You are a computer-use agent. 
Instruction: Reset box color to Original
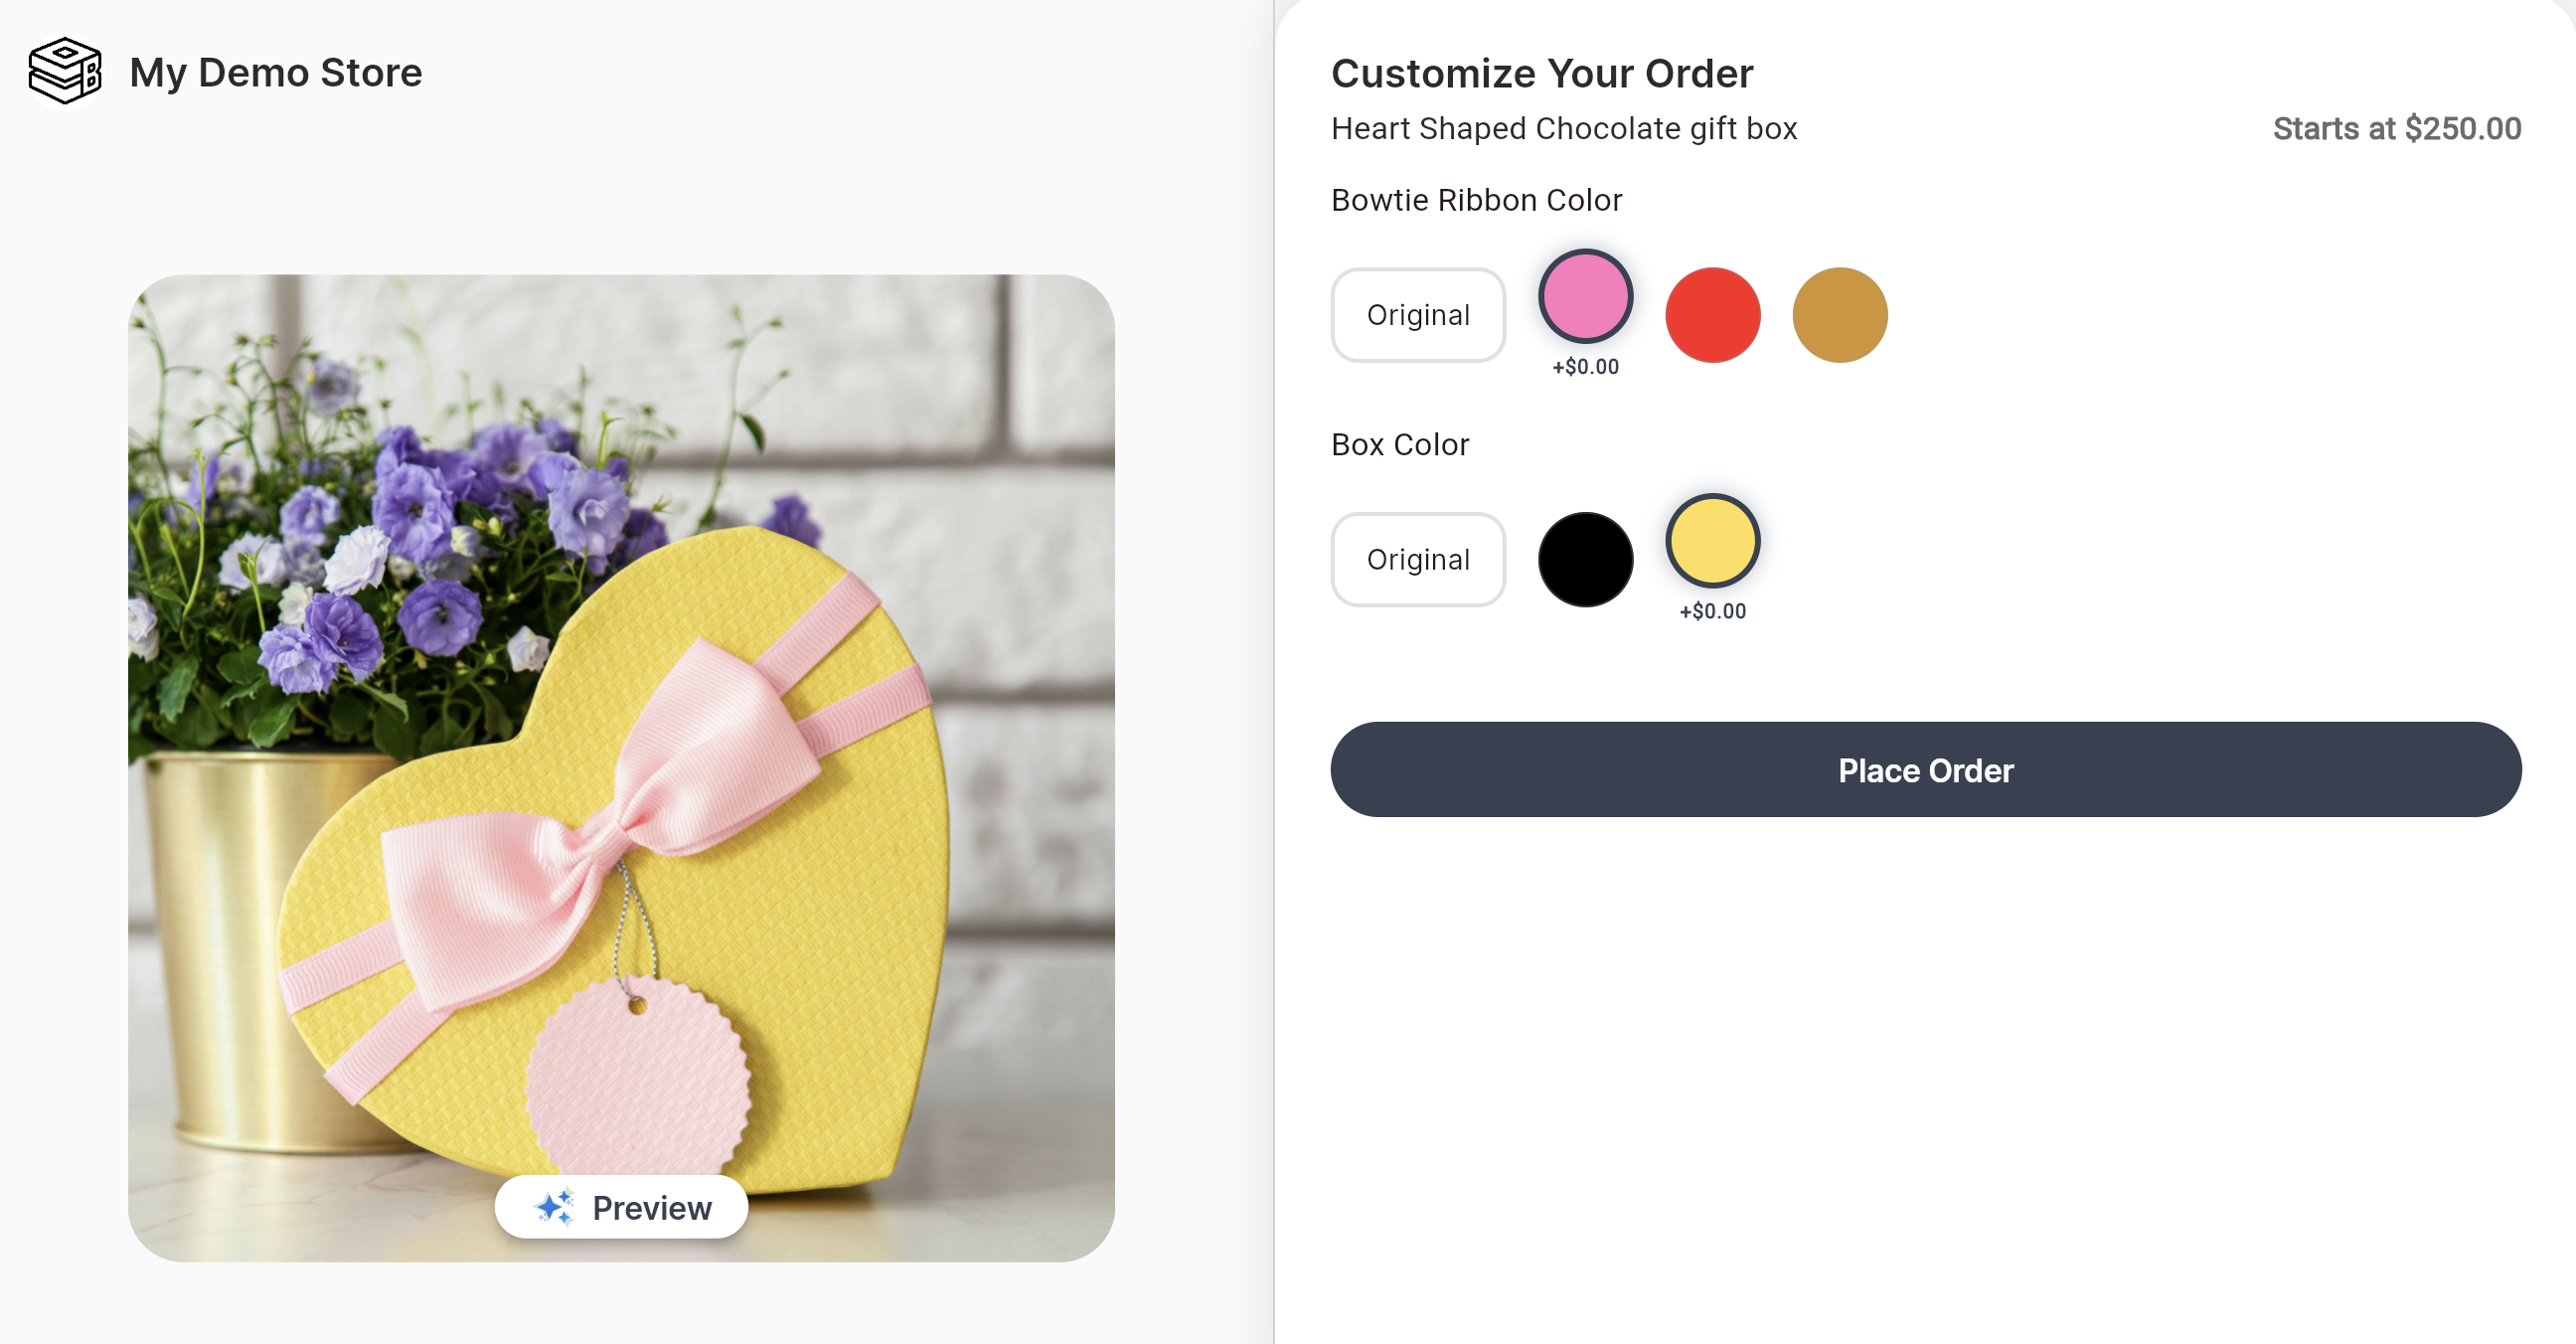pos(1417,559)
